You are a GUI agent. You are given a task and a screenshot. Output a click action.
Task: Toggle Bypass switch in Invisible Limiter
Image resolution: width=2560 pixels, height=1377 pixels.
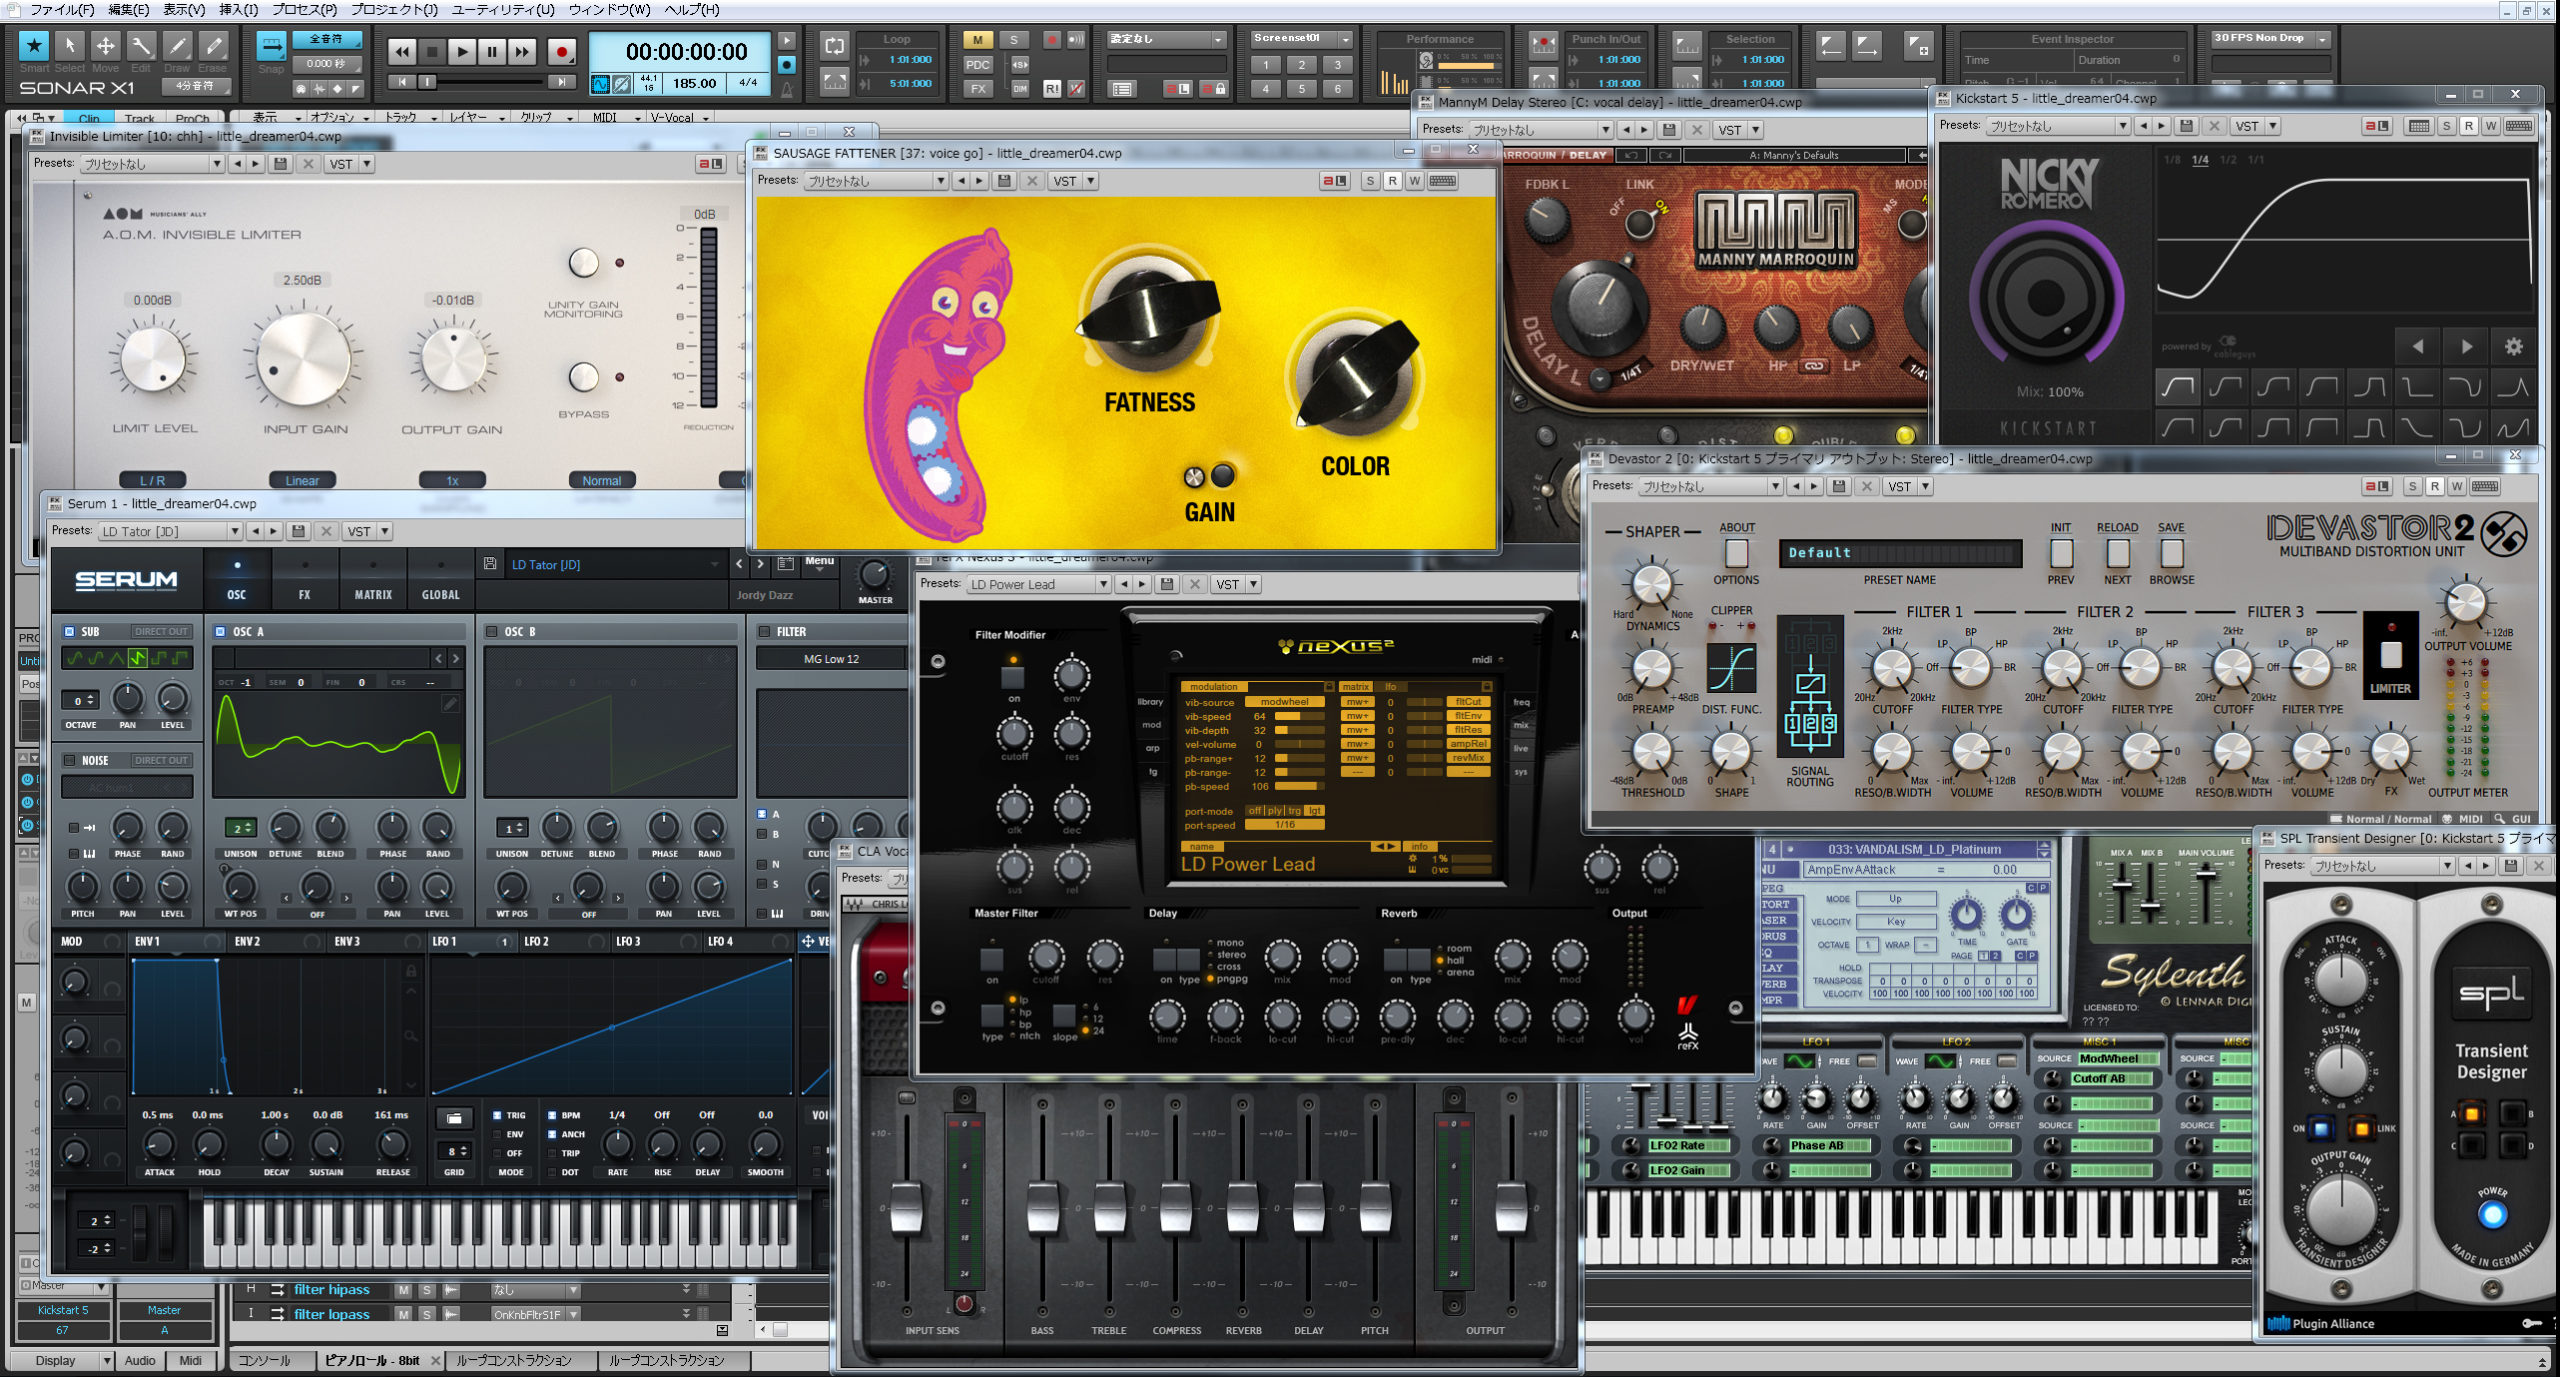click(583, 377)
